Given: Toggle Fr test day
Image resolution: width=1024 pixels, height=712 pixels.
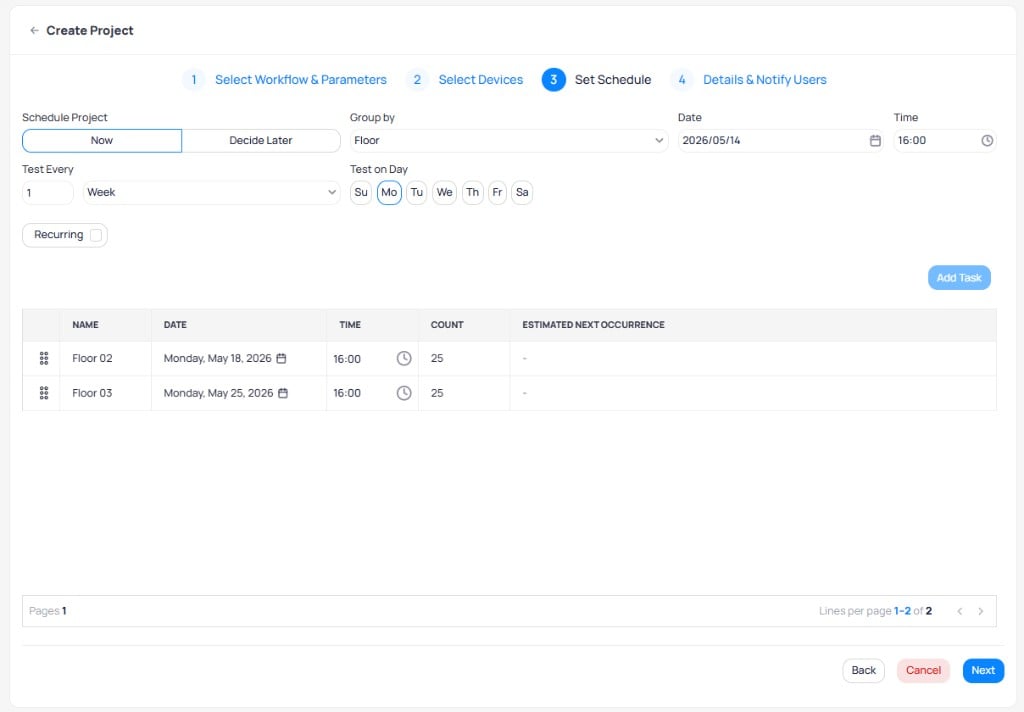Looking at the screenshot, I should [x=498, y=193].
